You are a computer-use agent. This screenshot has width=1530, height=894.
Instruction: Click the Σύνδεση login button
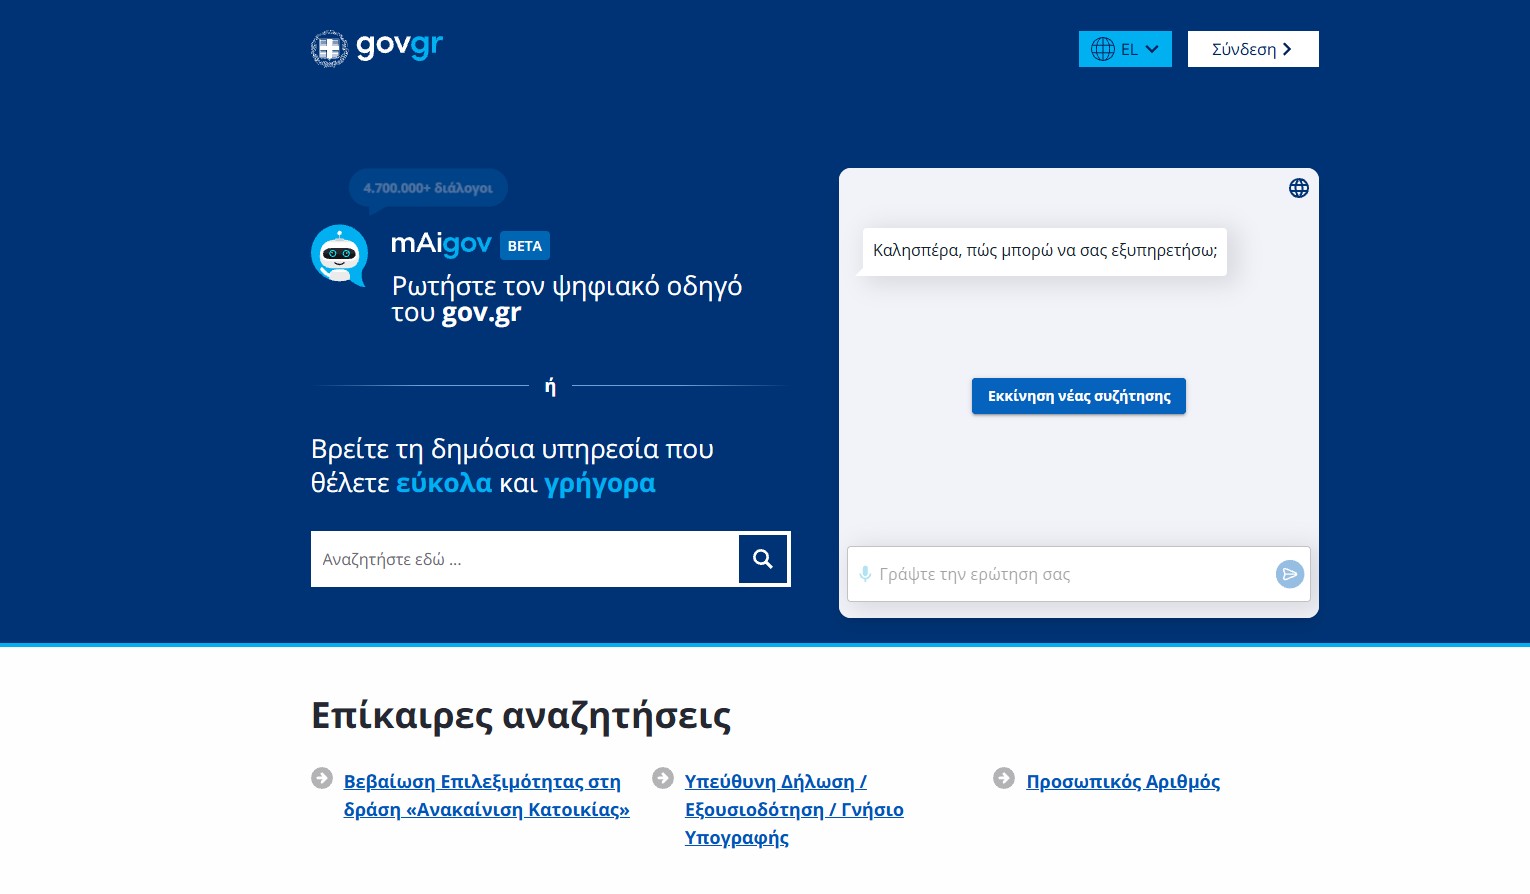pos(1253,49)
